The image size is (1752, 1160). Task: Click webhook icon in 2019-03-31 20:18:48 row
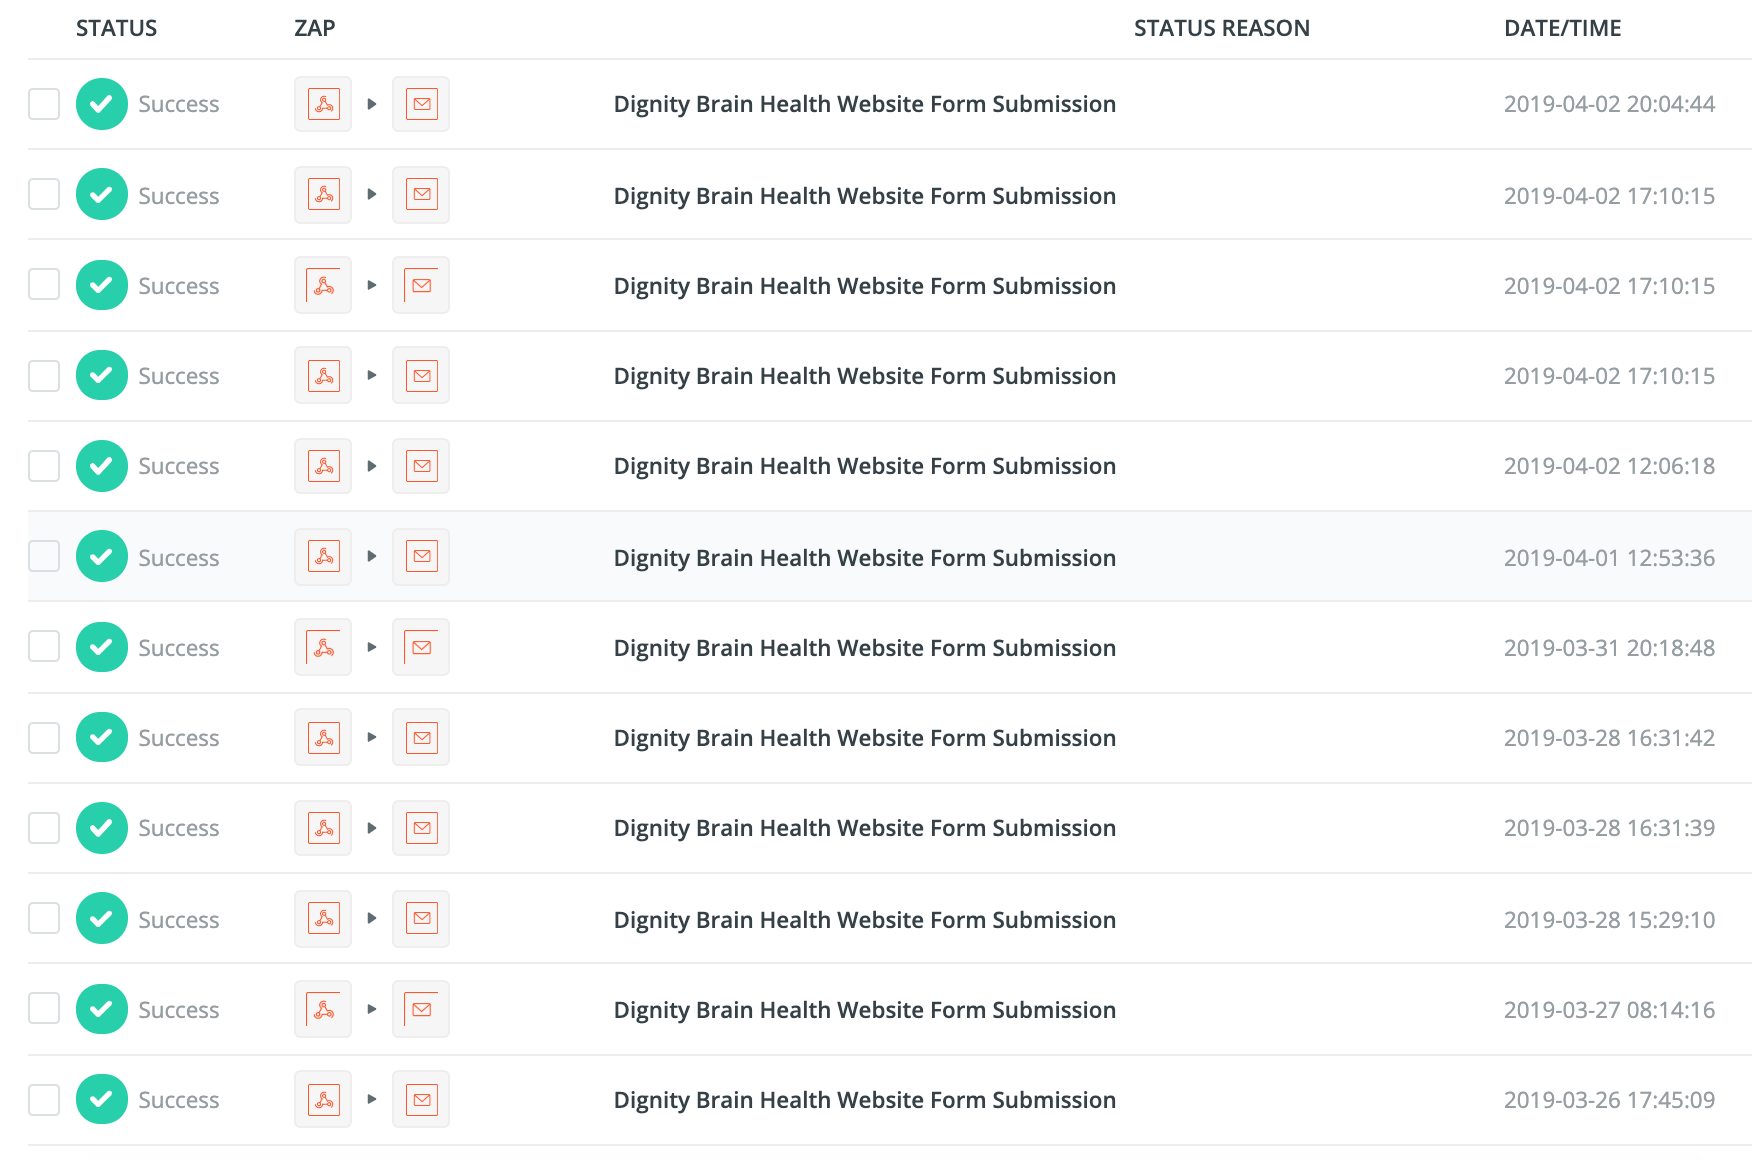pos(323,647)
